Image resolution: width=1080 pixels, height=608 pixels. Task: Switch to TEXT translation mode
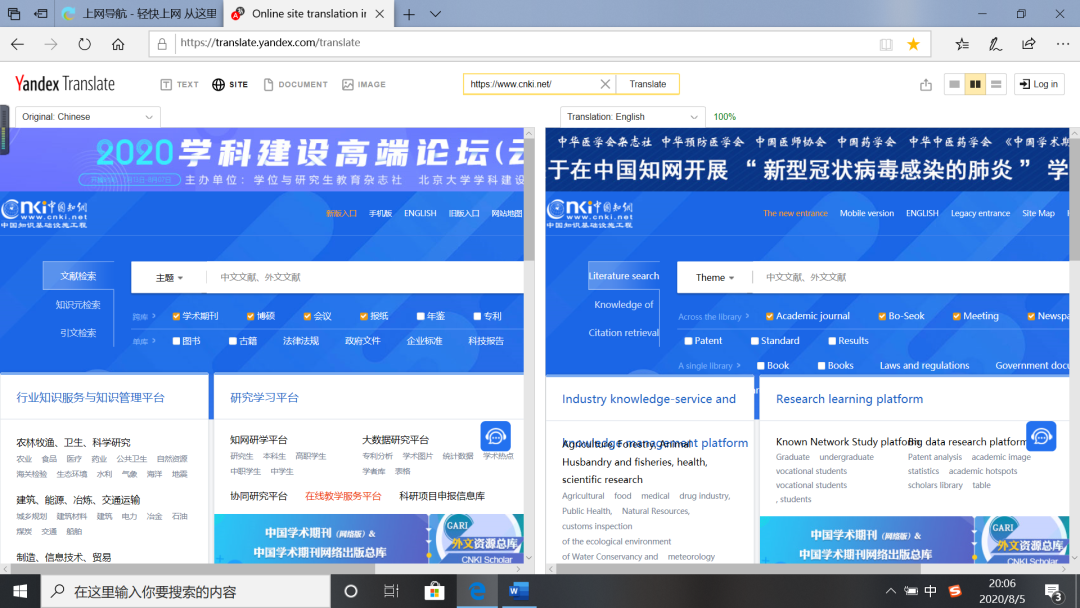tap(179, 84)
